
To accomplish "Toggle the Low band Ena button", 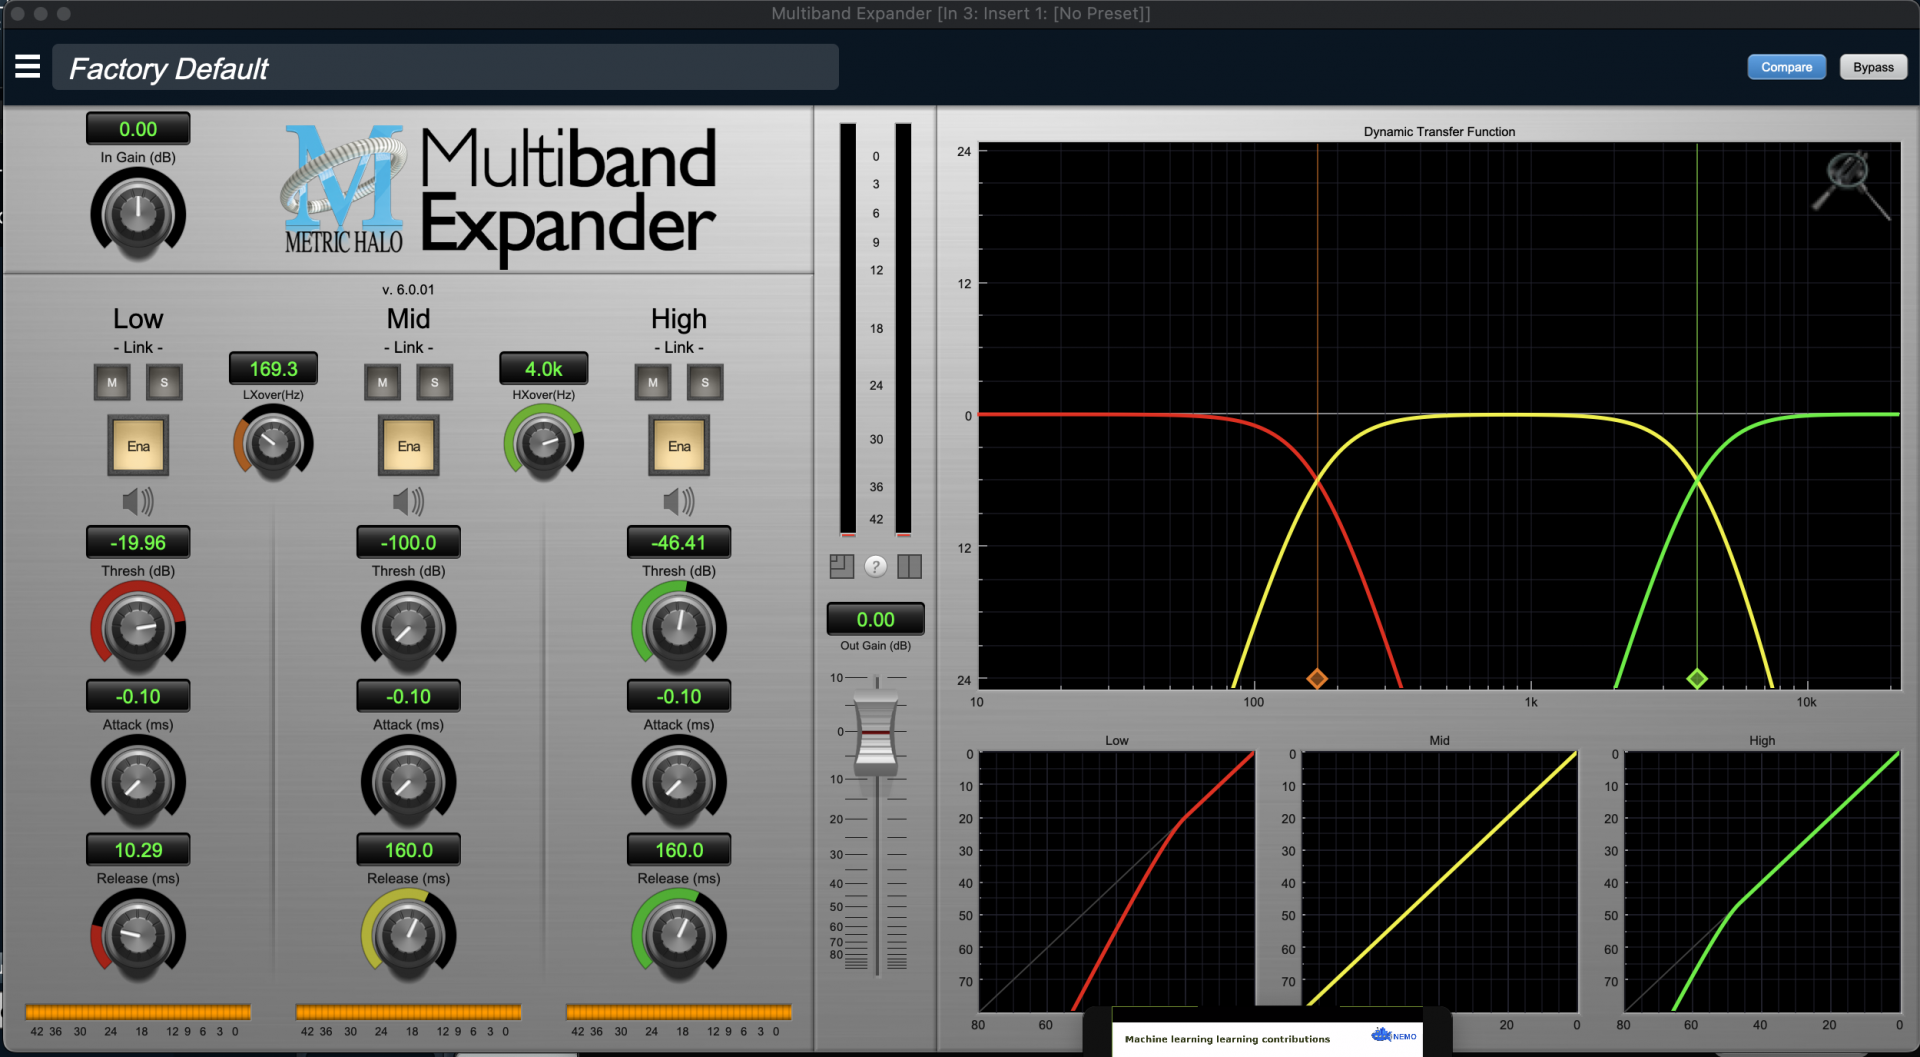I will 138,446.
